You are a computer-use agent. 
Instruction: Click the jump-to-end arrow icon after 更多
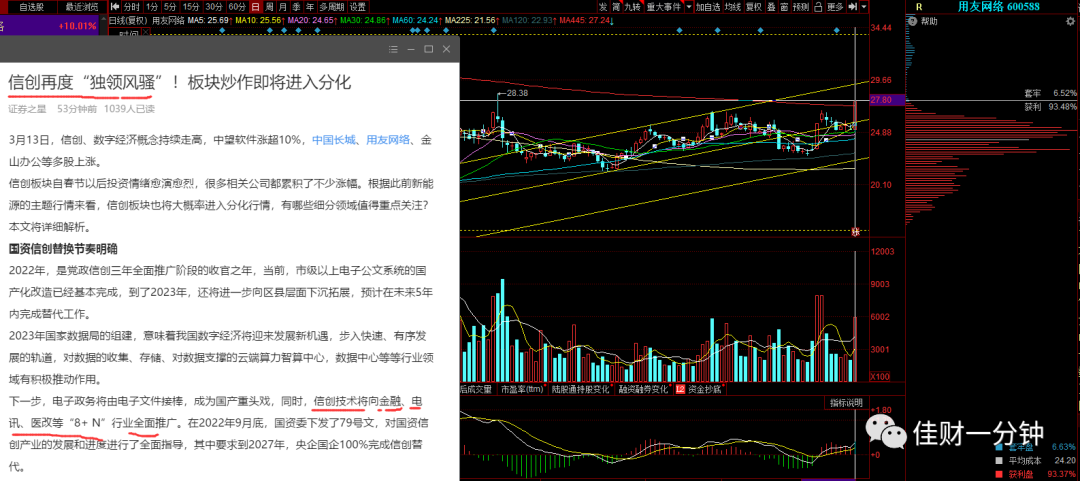point(852,7)
